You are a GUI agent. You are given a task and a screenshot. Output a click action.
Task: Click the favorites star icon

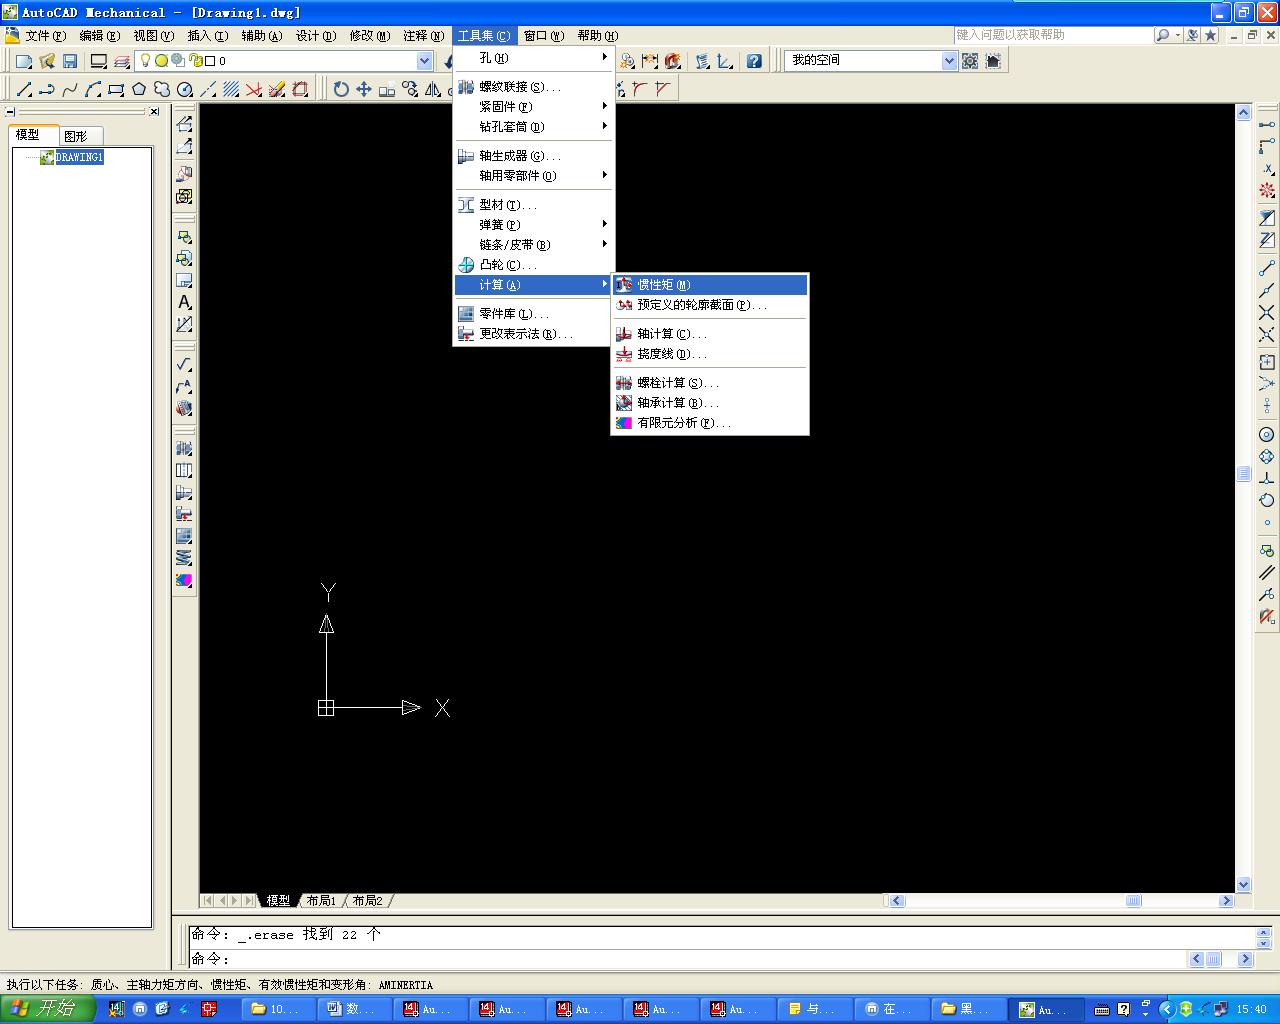coord(1211,35)
